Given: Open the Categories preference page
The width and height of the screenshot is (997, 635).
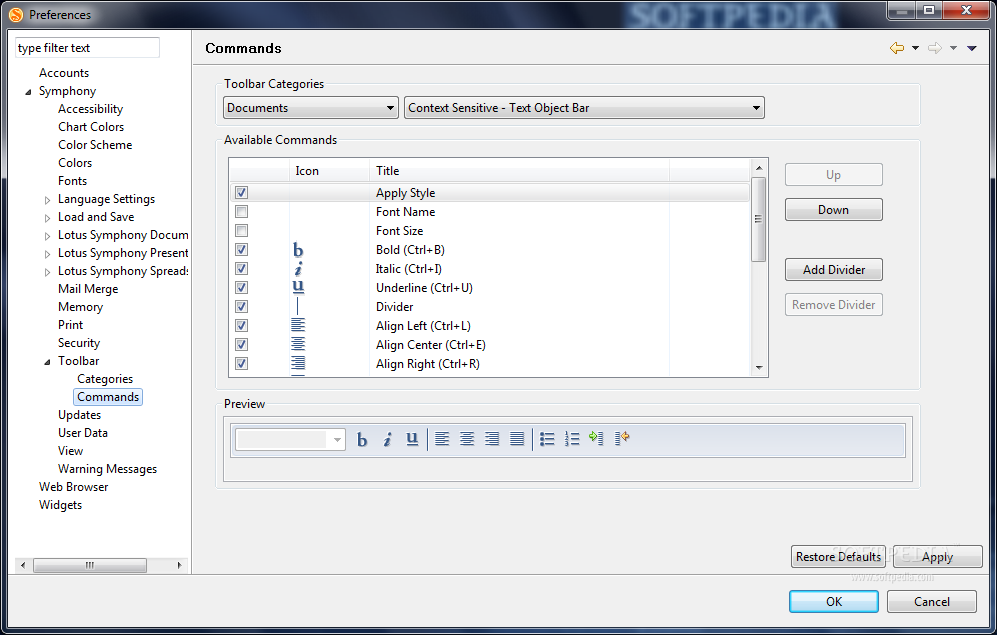Looking at the screenshot, I should (x=105, y=379).
